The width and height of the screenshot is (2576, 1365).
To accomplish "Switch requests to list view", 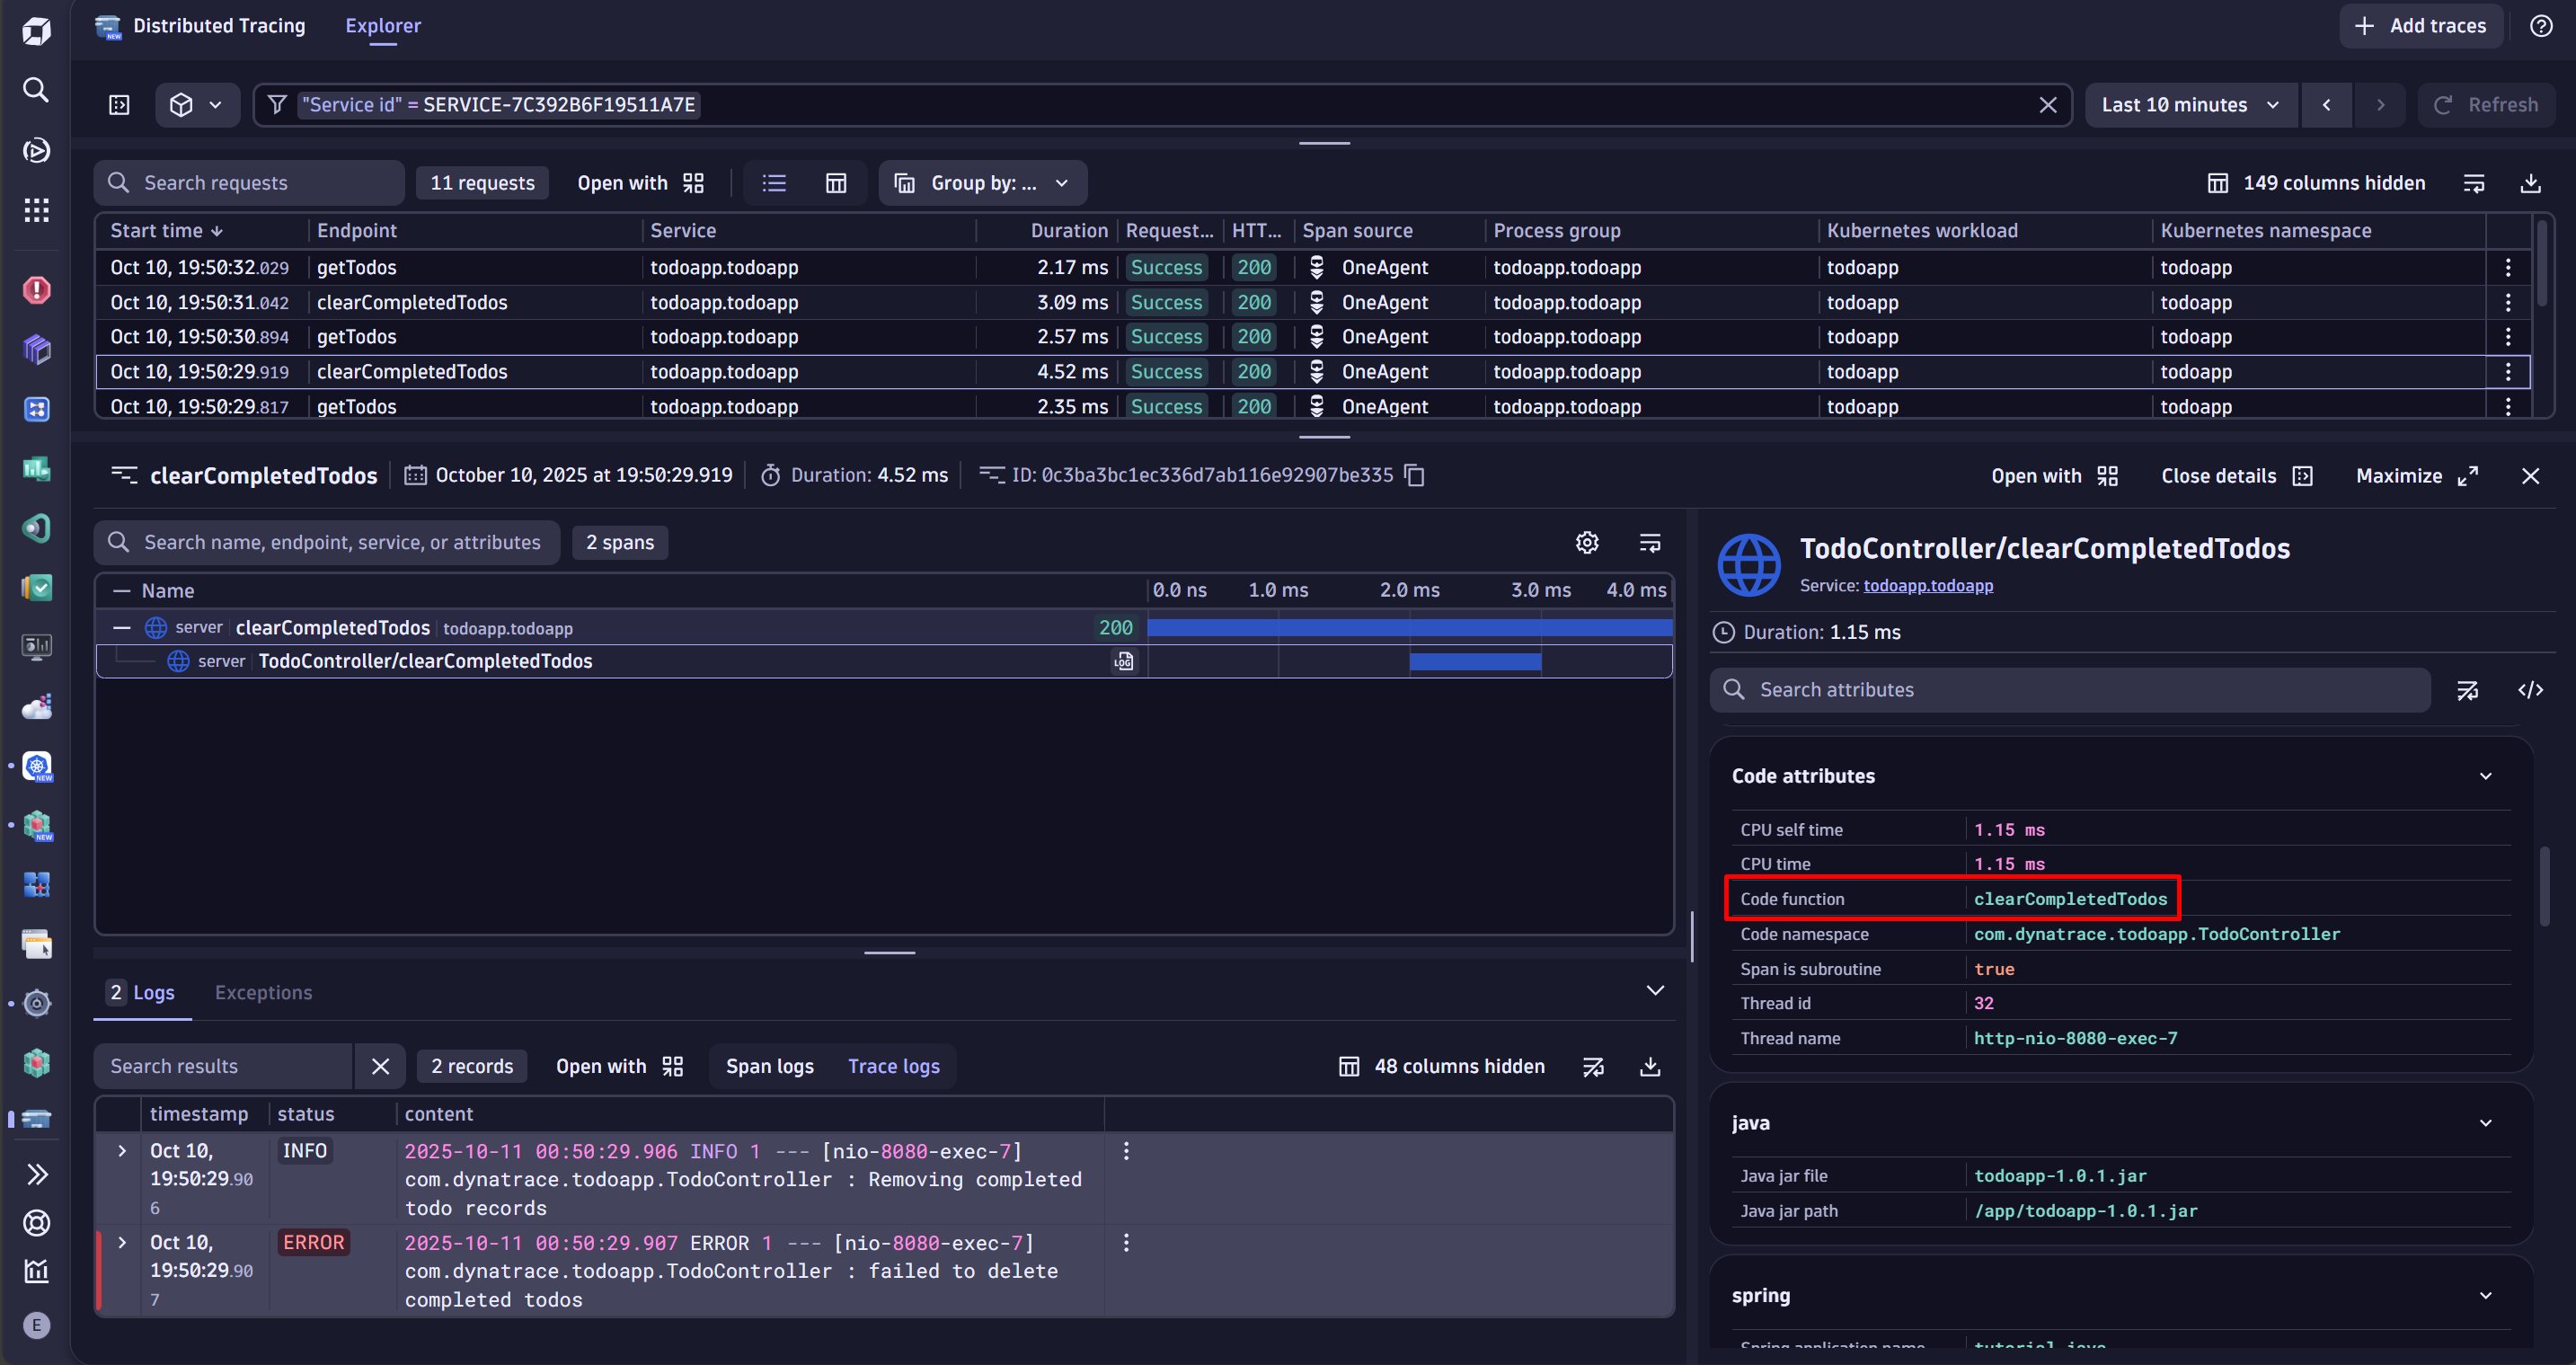I will (x=774, y=183).
